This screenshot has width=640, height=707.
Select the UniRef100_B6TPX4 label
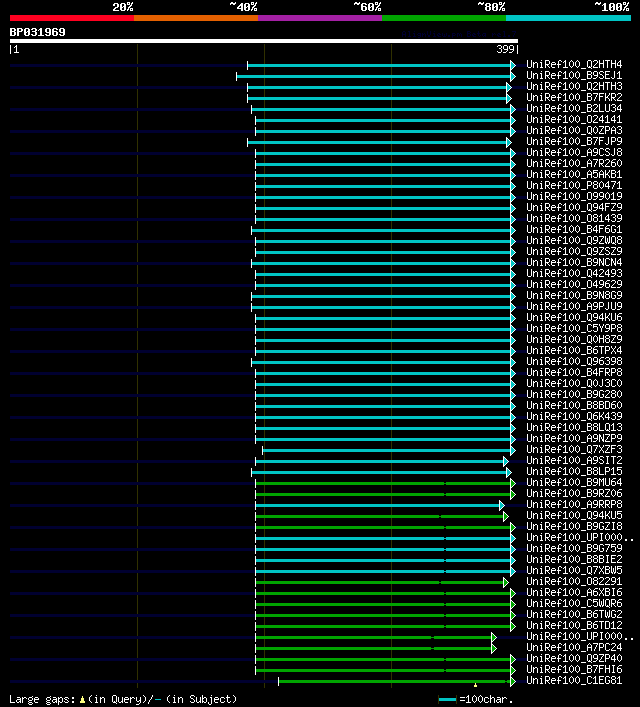pos(574,350)
